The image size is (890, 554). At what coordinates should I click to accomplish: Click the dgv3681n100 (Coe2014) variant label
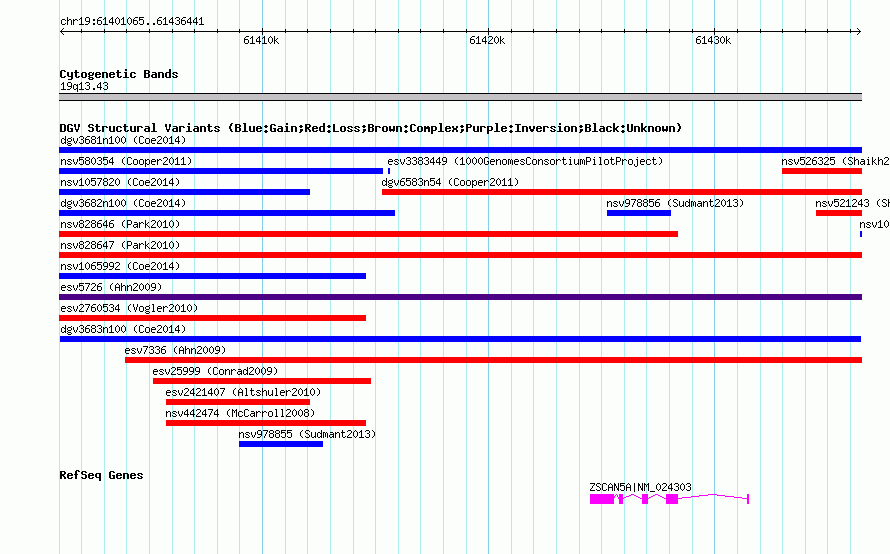123,140
